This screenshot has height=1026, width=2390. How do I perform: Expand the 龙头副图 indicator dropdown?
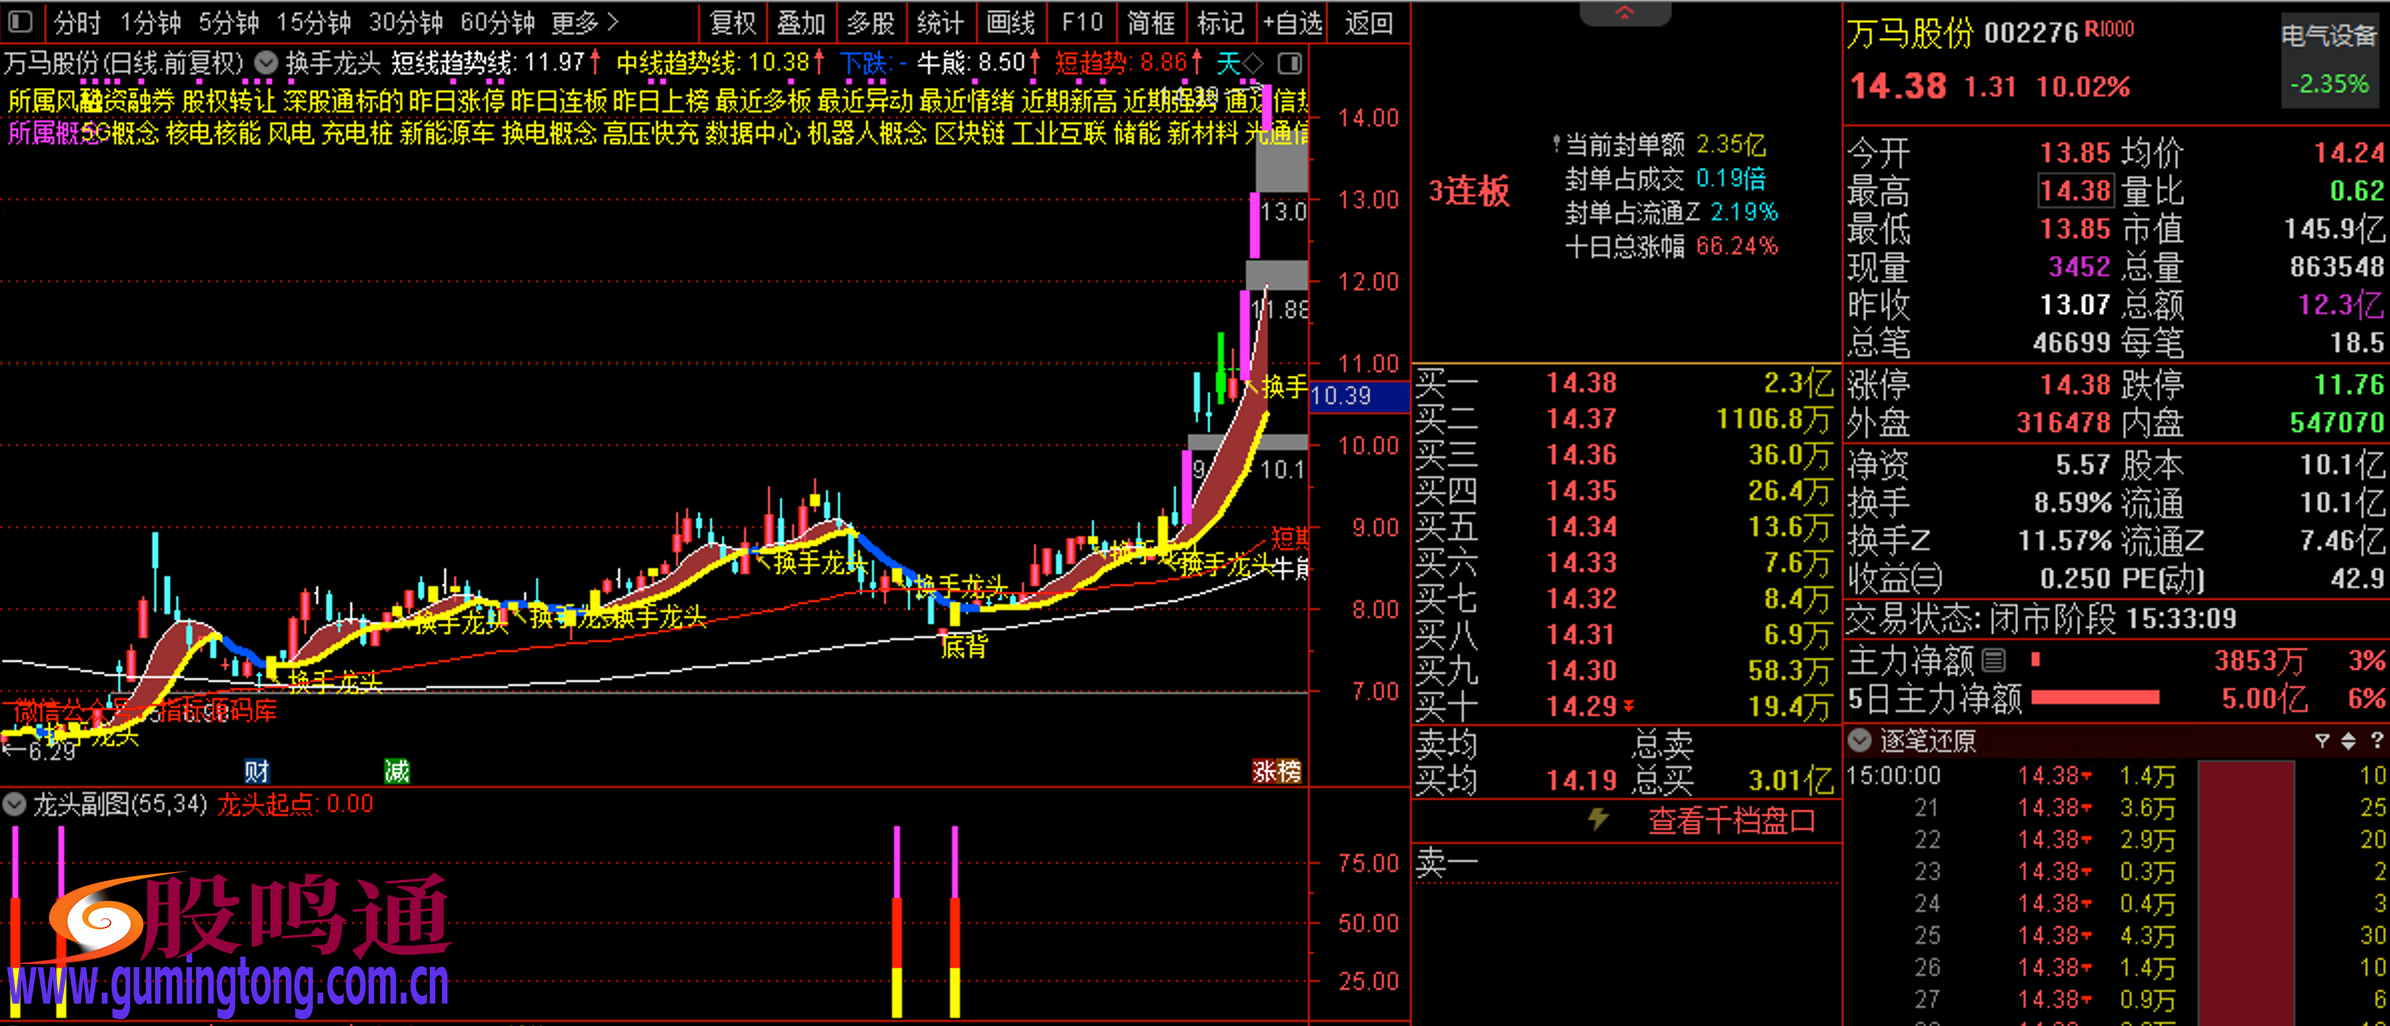(15, 804)
